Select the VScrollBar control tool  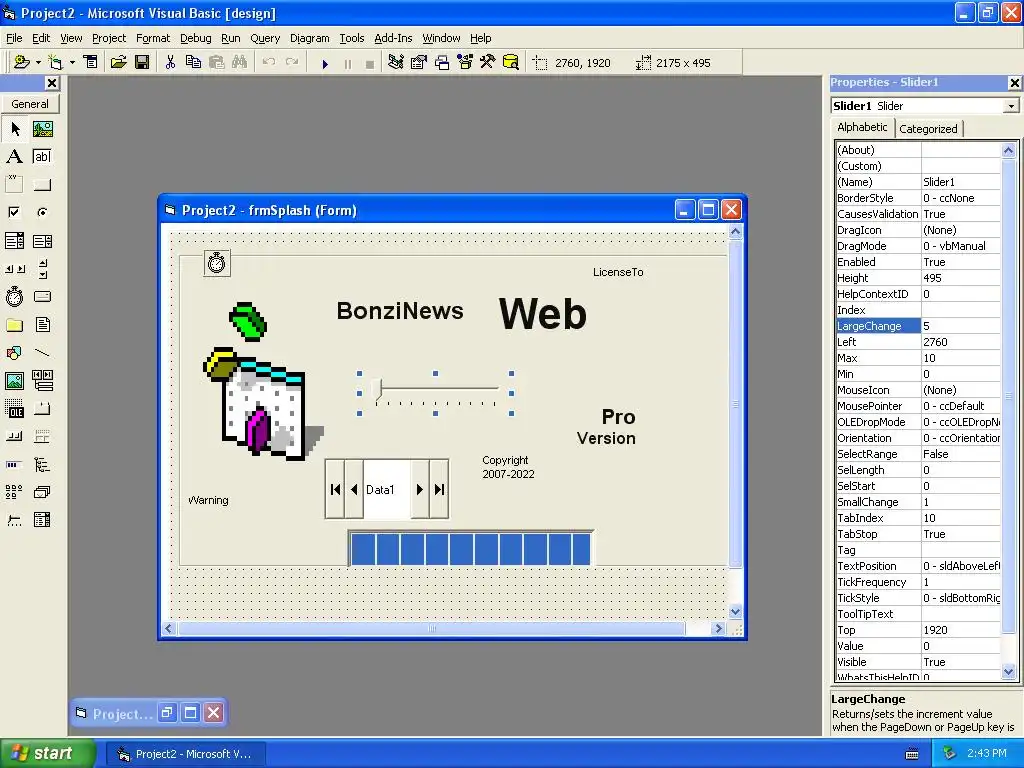(43, 268)
